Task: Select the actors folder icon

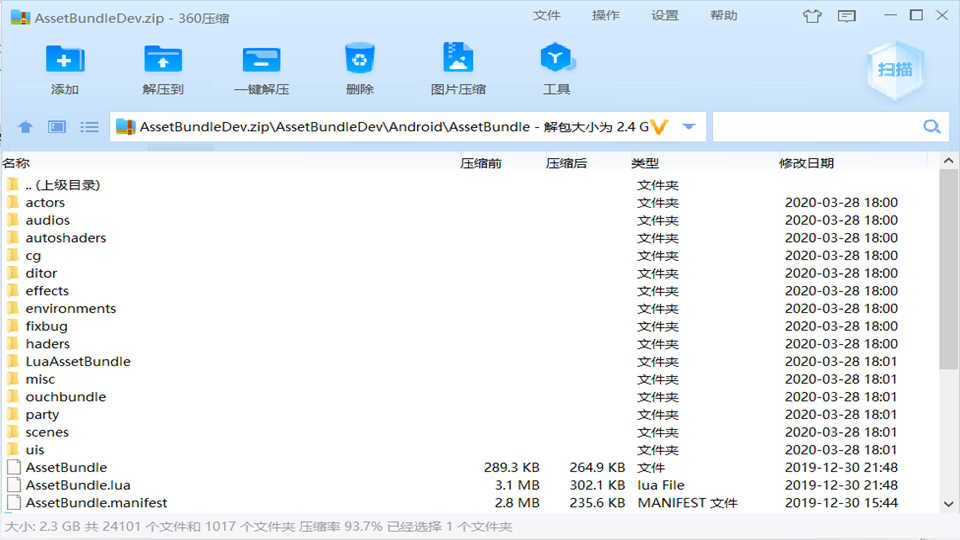Action: [13, 202]
